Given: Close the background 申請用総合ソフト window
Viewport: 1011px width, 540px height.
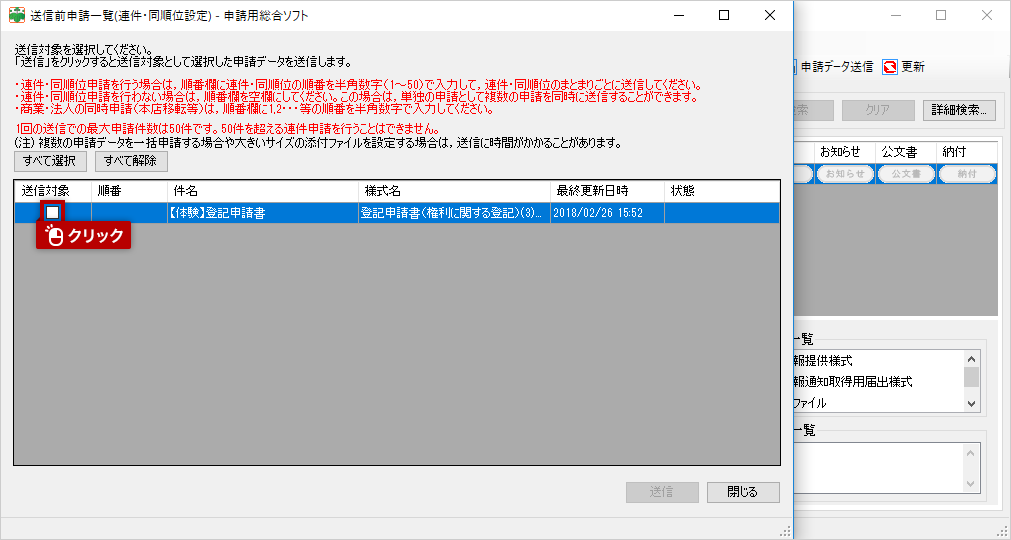Looking at the screenshot, I should coord(987,15).
